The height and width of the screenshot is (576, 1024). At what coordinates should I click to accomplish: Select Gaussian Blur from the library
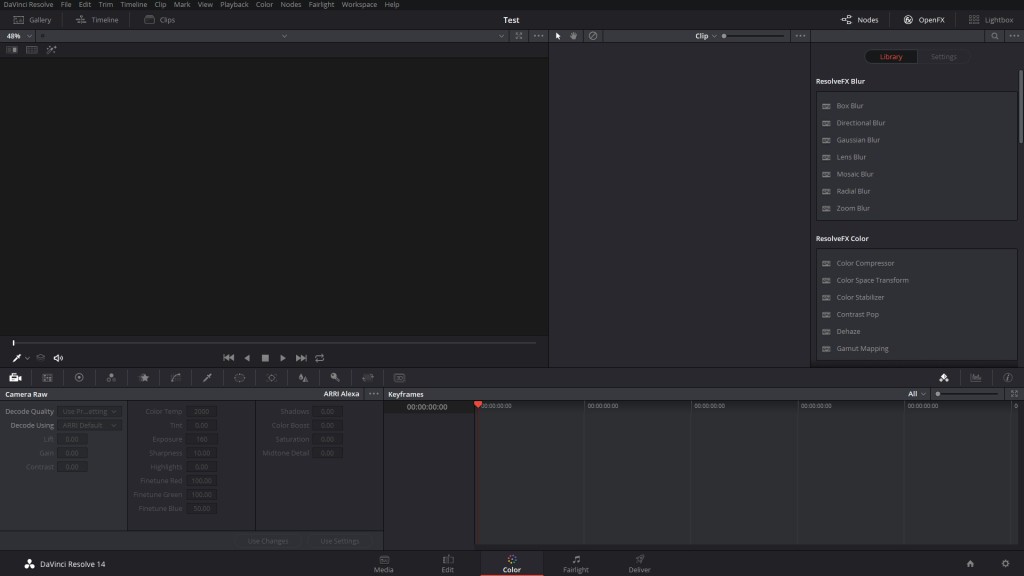pos(857,140)
